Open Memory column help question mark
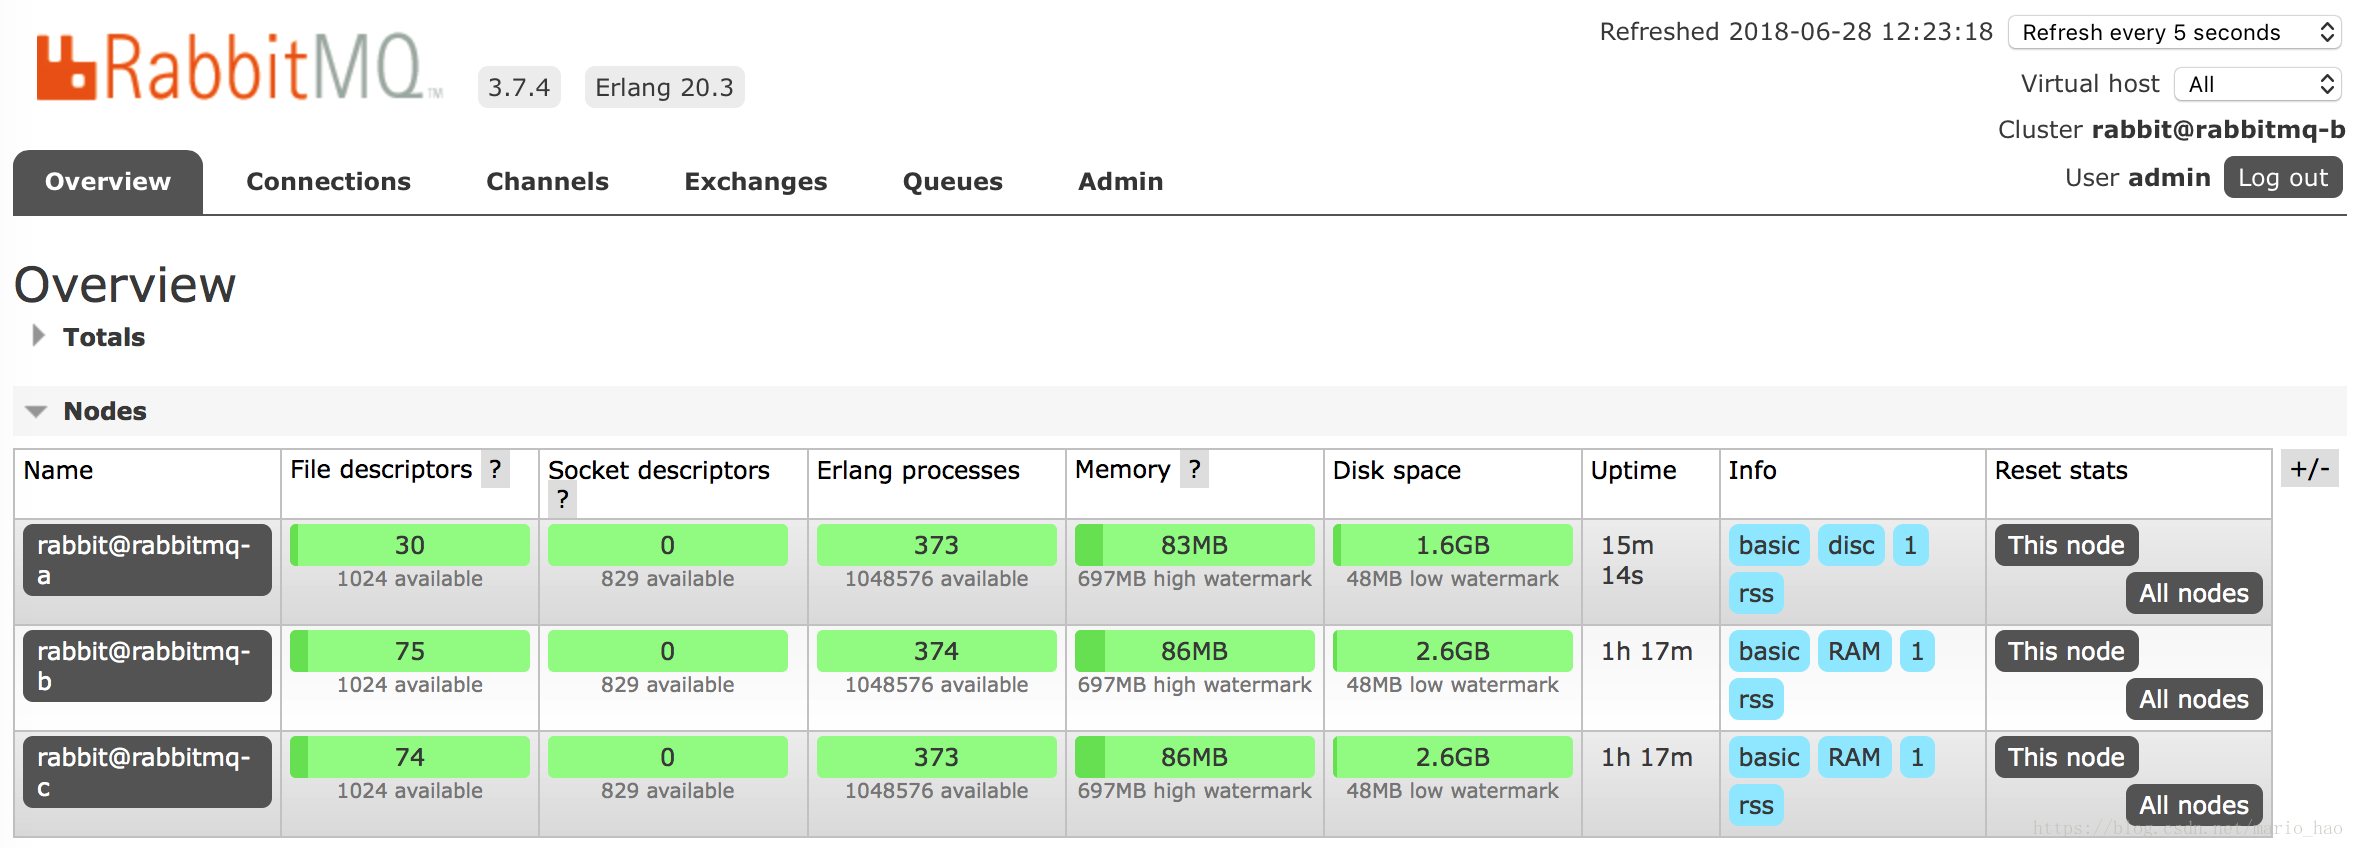Image resolution: width=2354 pixels, height=848 pixels. click(x=1194, y=469)
